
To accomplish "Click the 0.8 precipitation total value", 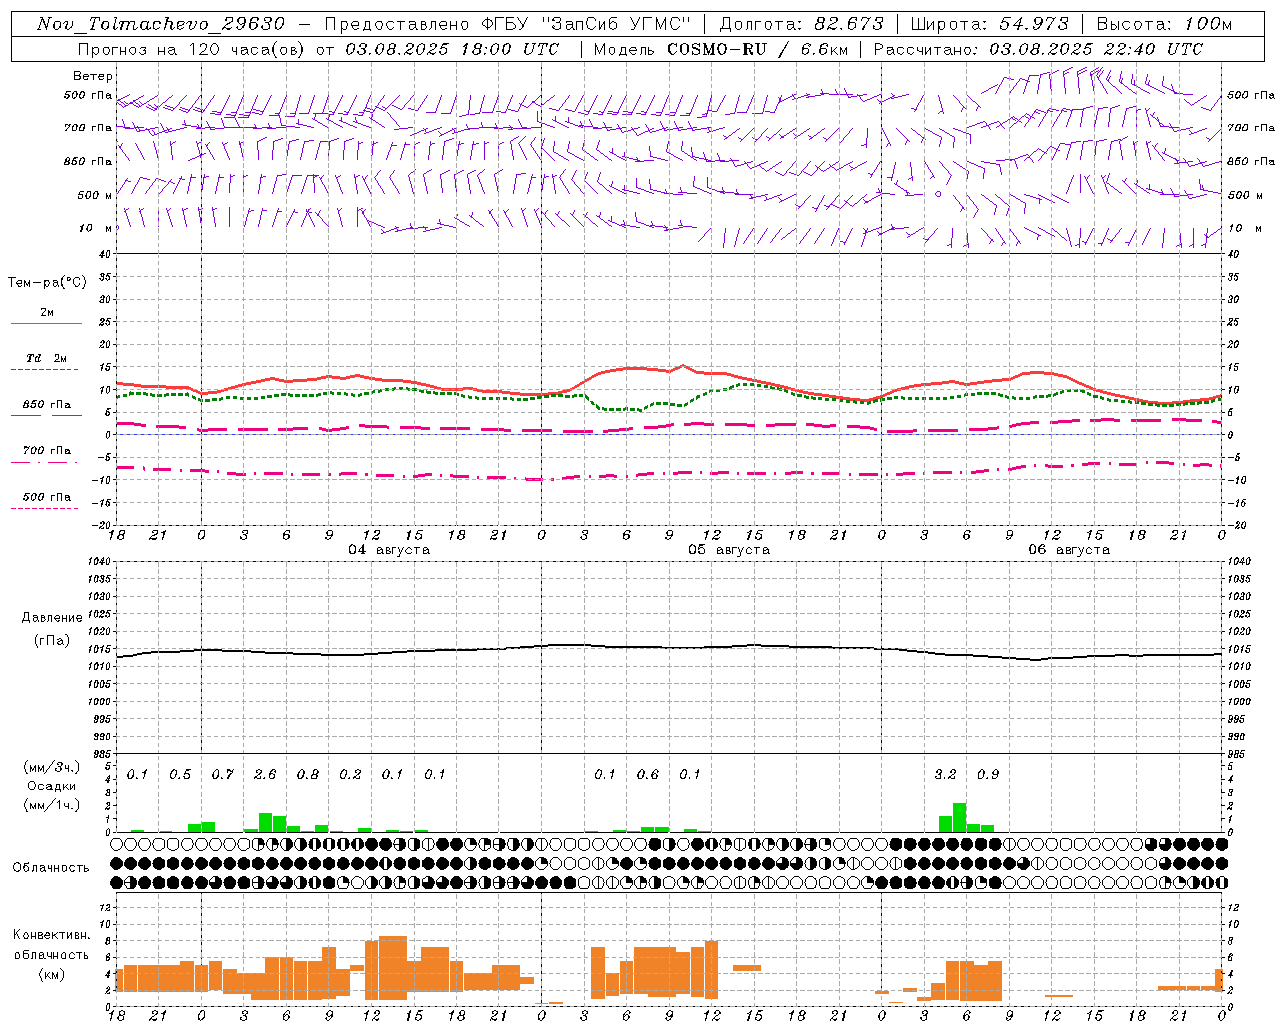I will 308,775.
